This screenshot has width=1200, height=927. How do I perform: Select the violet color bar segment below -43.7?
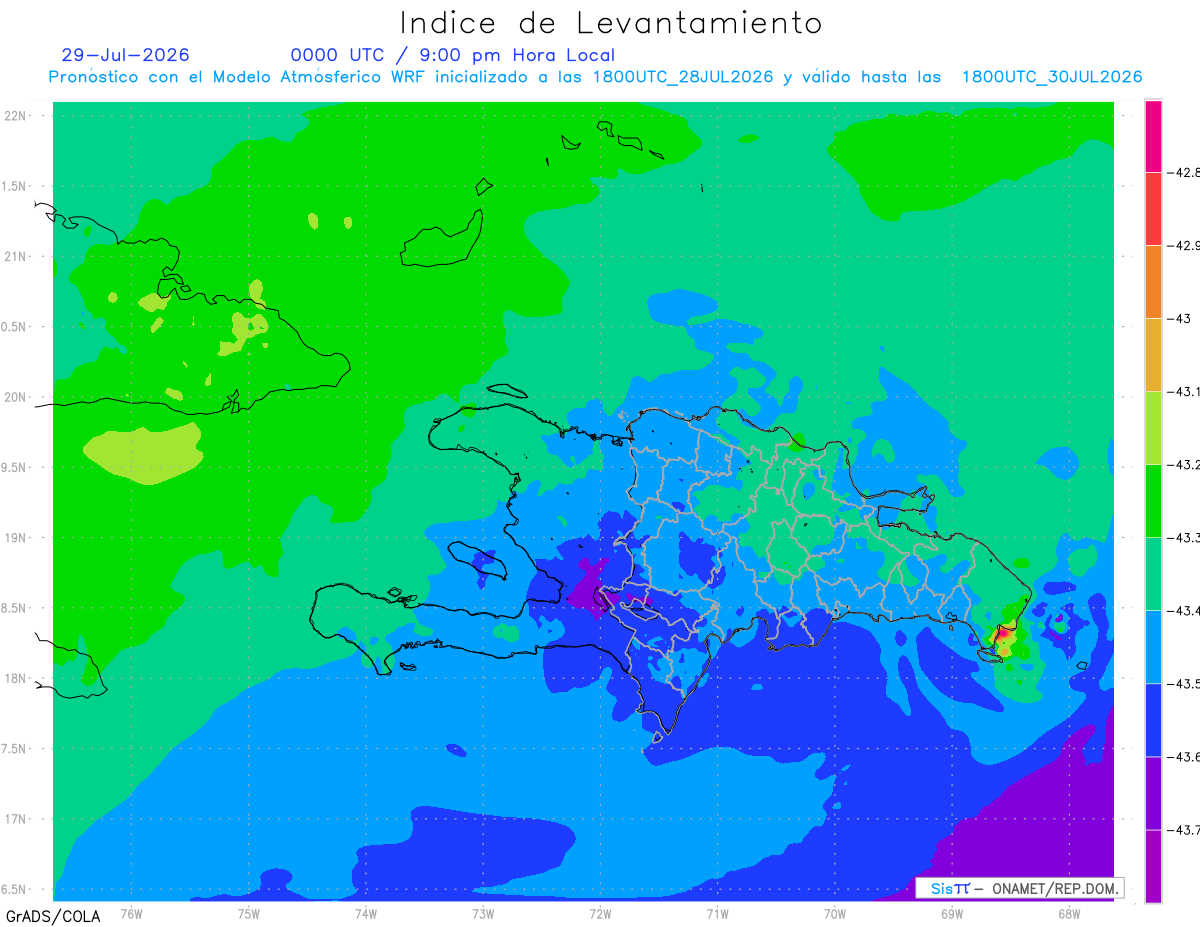[1153, 866]
